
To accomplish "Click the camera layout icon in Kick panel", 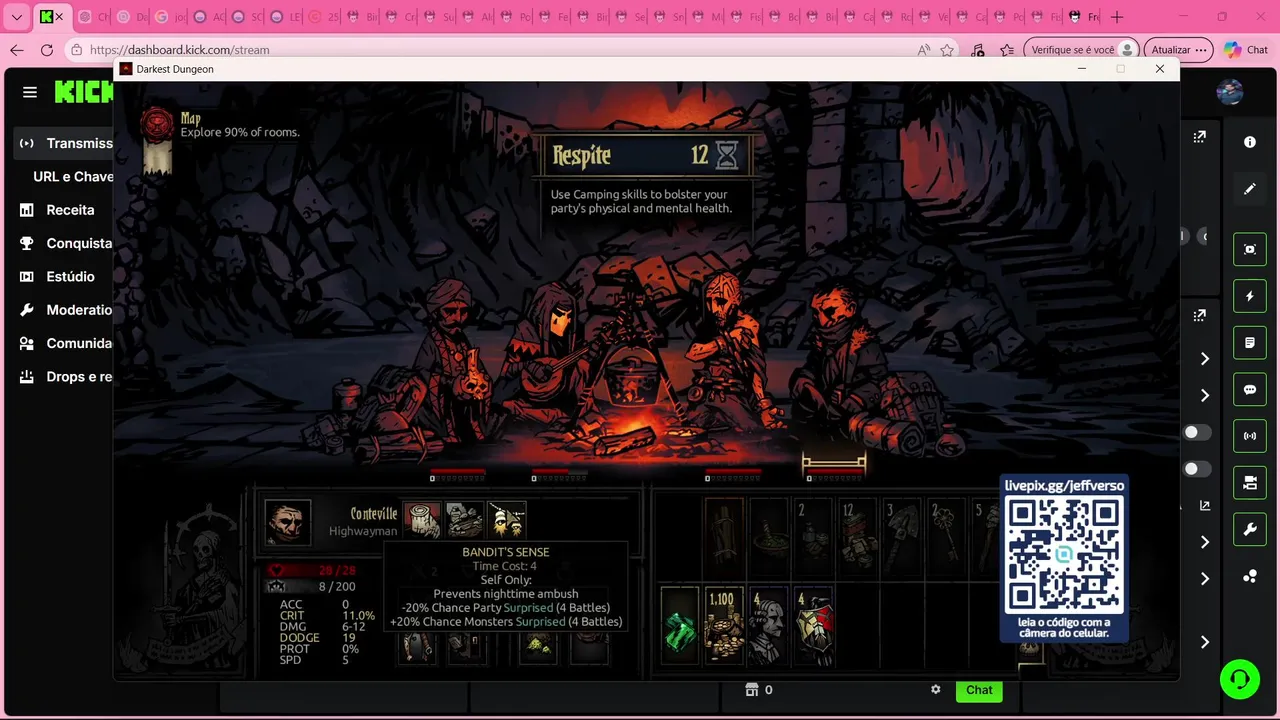I will coord(1250,483).
